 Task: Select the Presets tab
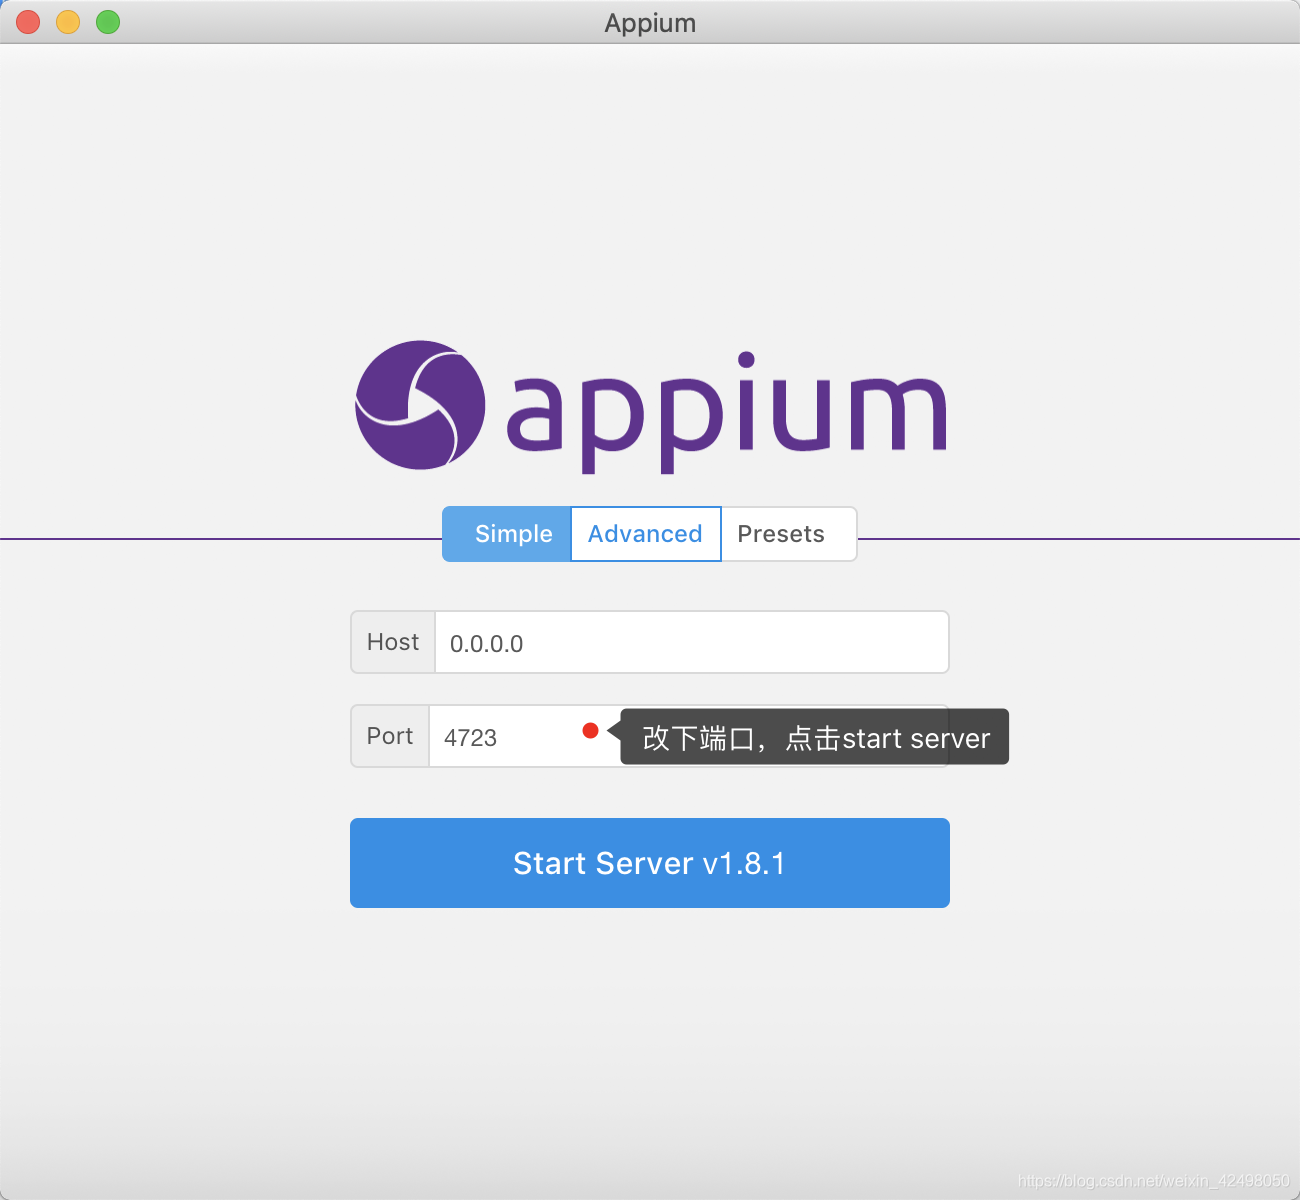click(788, 534)
